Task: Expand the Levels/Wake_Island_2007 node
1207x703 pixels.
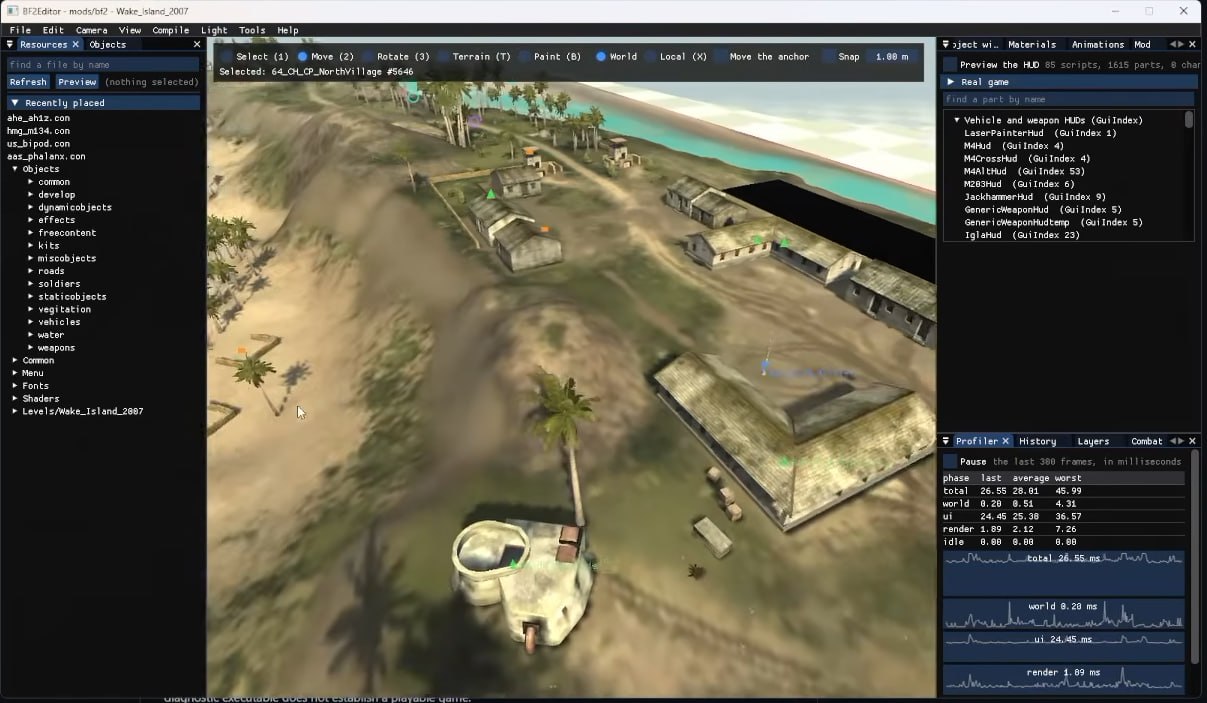Action: click(x=15, y=411)
